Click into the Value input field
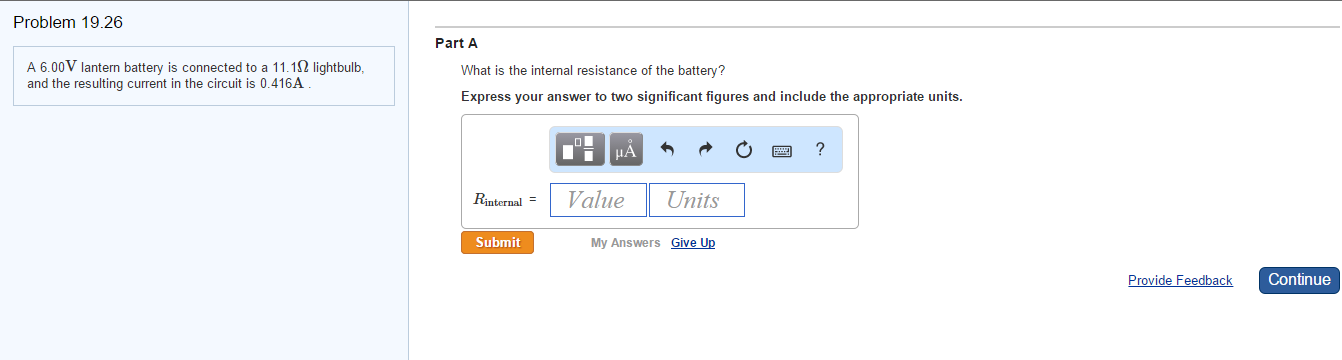 pyautogui.click(x=598, y=200)
